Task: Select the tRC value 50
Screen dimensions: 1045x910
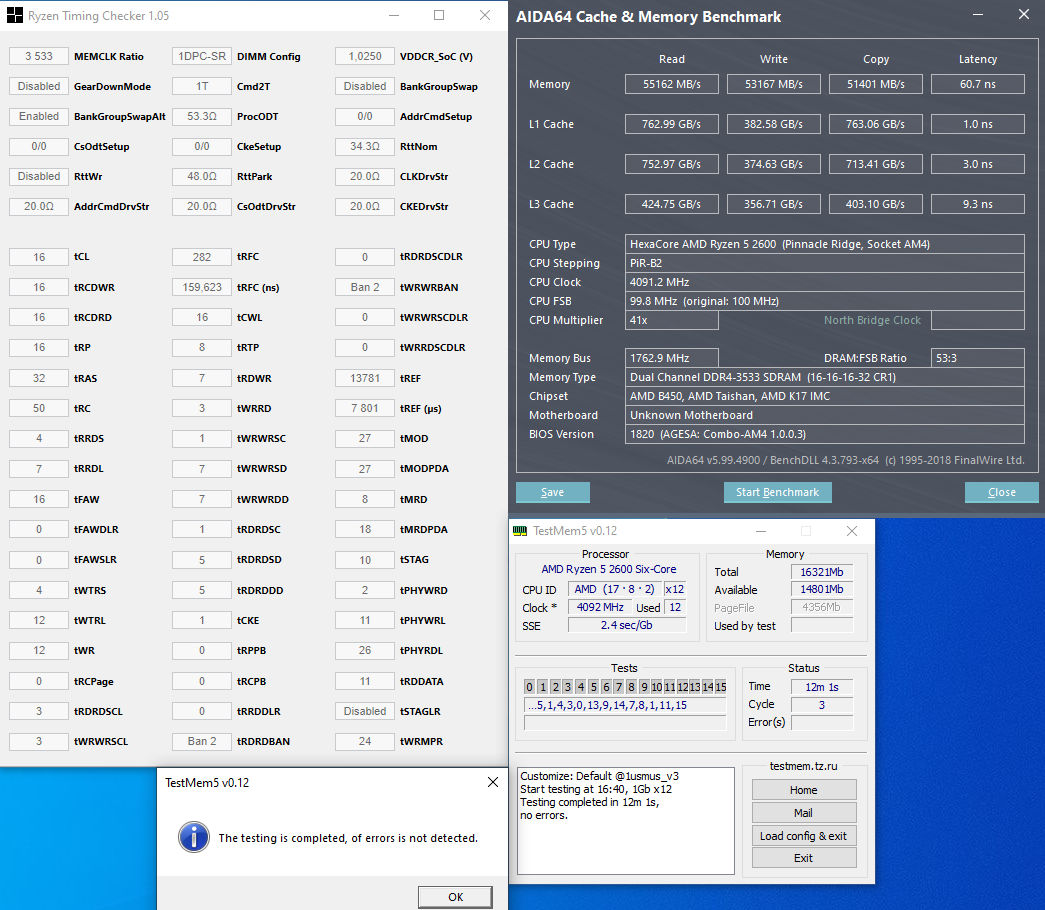Action: click(39, 408)
